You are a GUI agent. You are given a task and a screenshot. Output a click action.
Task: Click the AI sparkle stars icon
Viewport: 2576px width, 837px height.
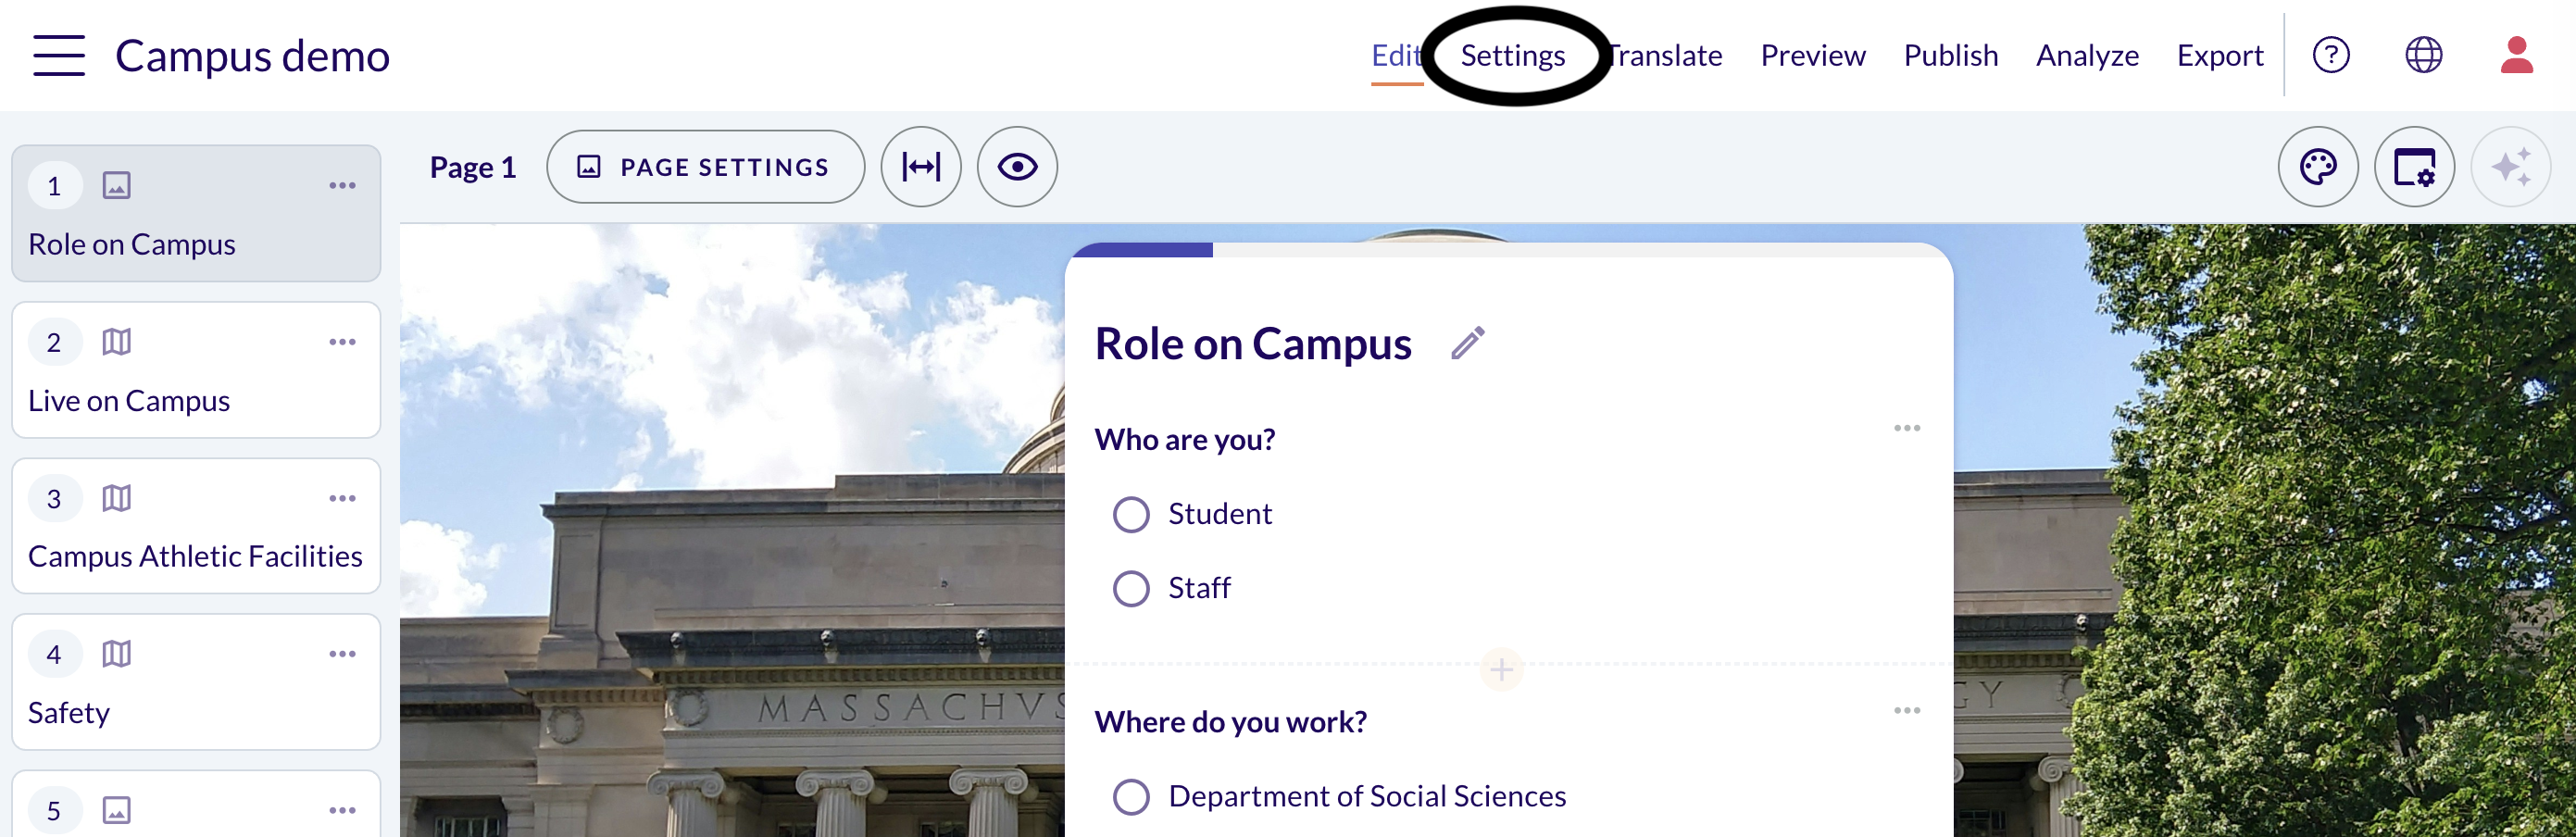(2510, 167)
